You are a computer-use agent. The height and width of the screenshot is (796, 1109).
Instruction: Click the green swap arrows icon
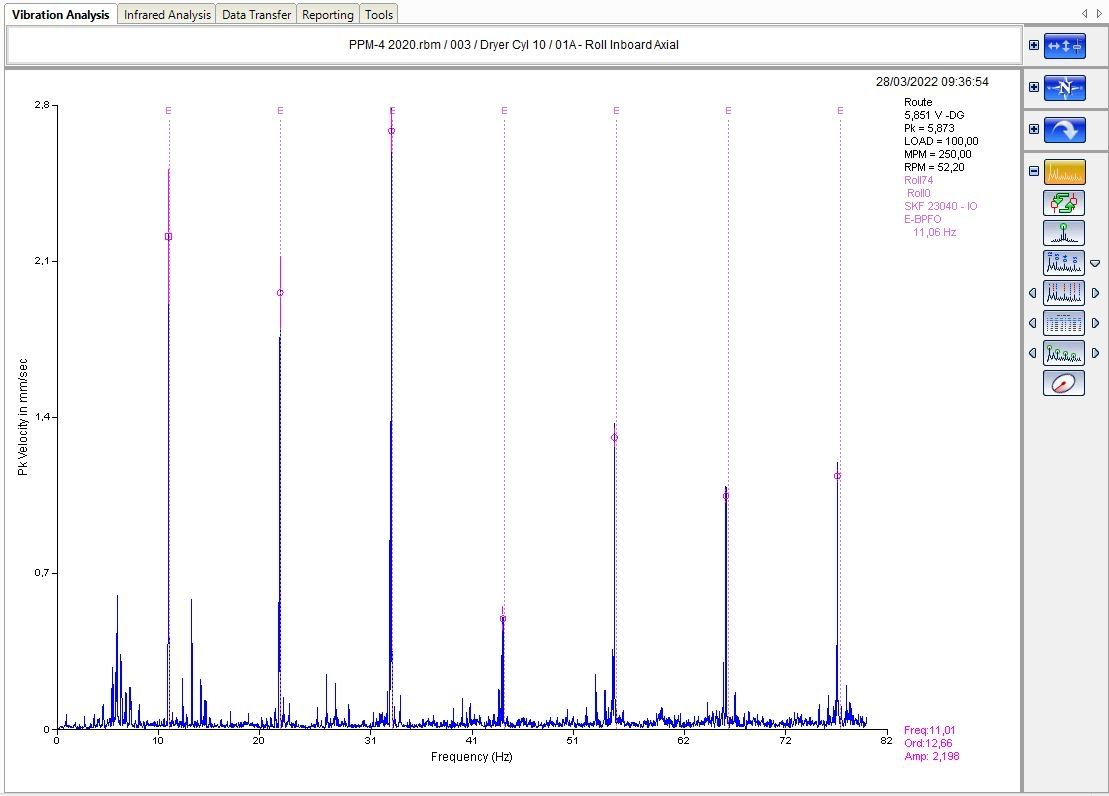(x=1064, y=203)
